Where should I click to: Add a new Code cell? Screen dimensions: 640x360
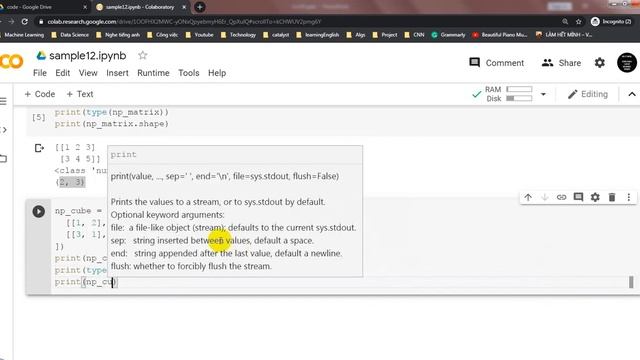(40, 94)
